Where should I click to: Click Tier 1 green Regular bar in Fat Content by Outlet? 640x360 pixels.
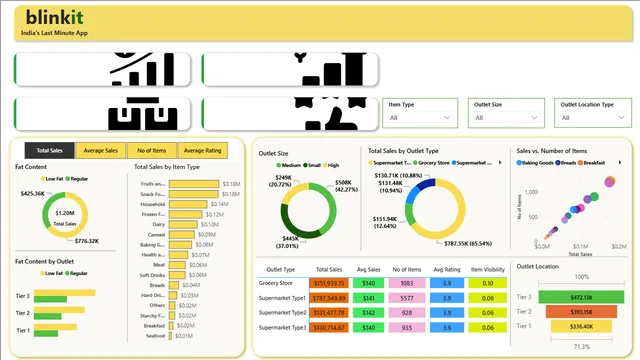(46, 334)
